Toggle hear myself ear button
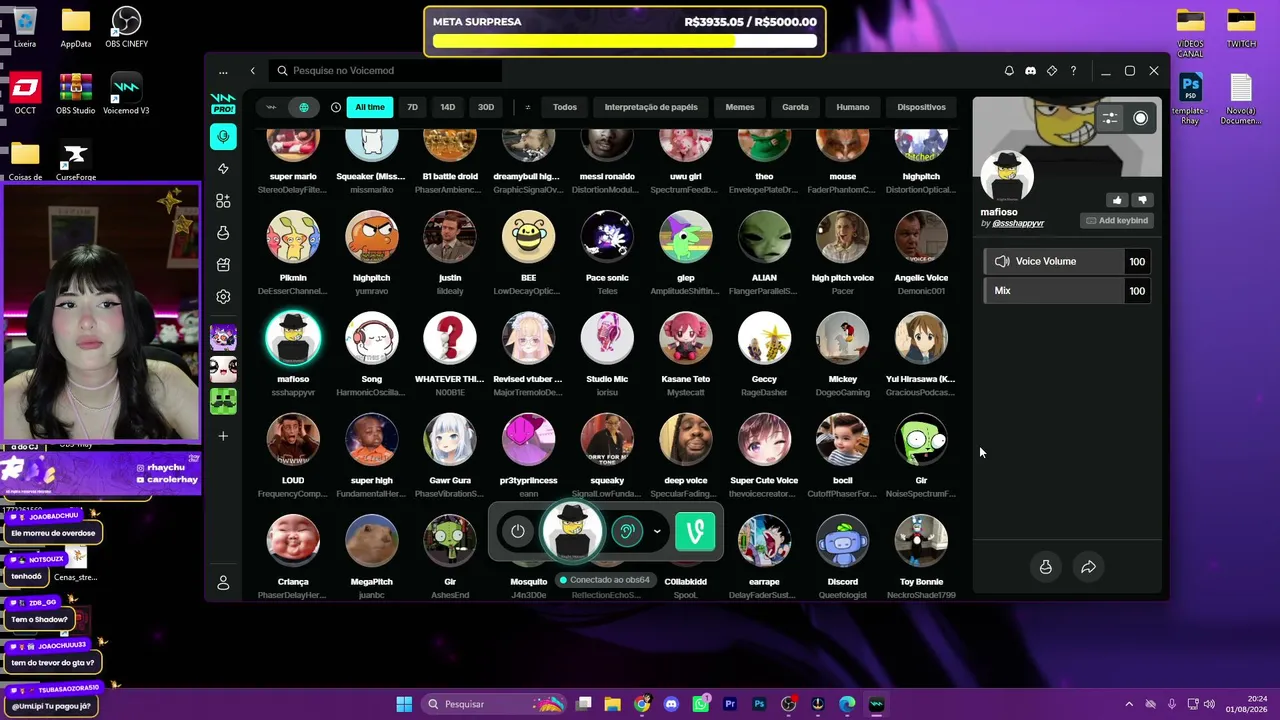 (627, 531)
